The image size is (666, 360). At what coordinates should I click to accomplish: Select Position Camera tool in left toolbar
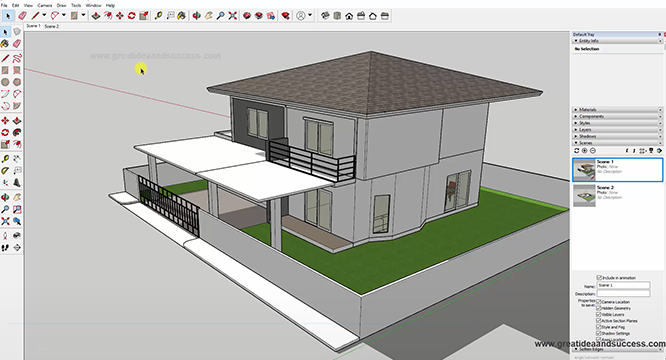tap(5, 236)
